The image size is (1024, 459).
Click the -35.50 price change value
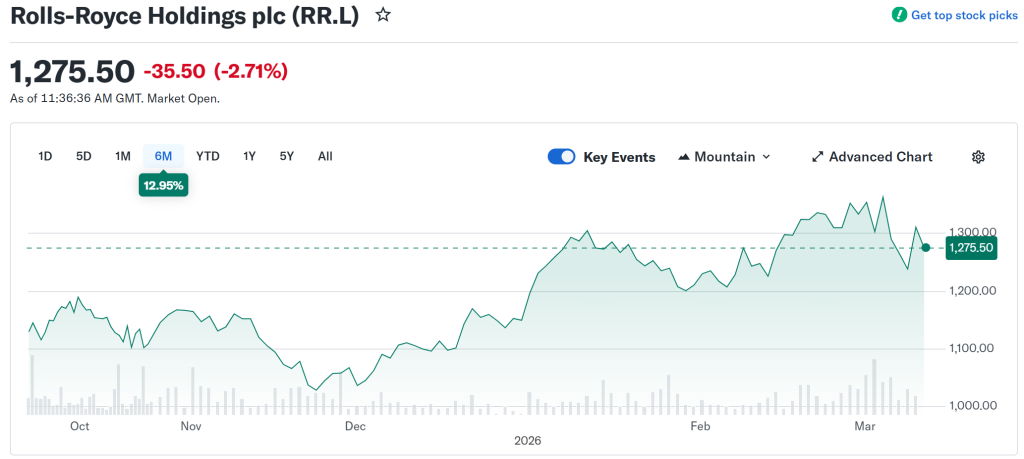174,71
